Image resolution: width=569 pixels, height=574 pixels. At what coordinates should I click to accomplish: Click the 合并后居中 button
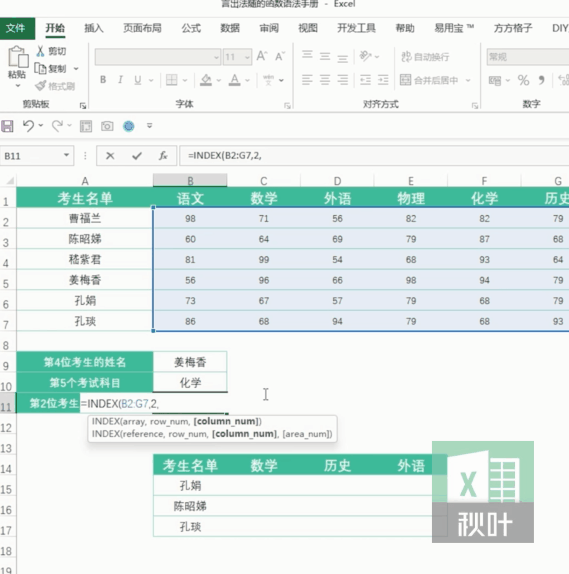[429, 80]
